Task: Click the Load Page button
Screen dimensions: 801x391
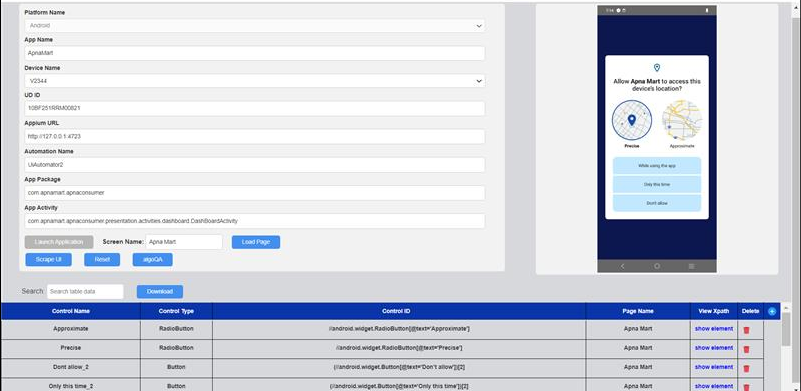Action: [x=256, y=242]
